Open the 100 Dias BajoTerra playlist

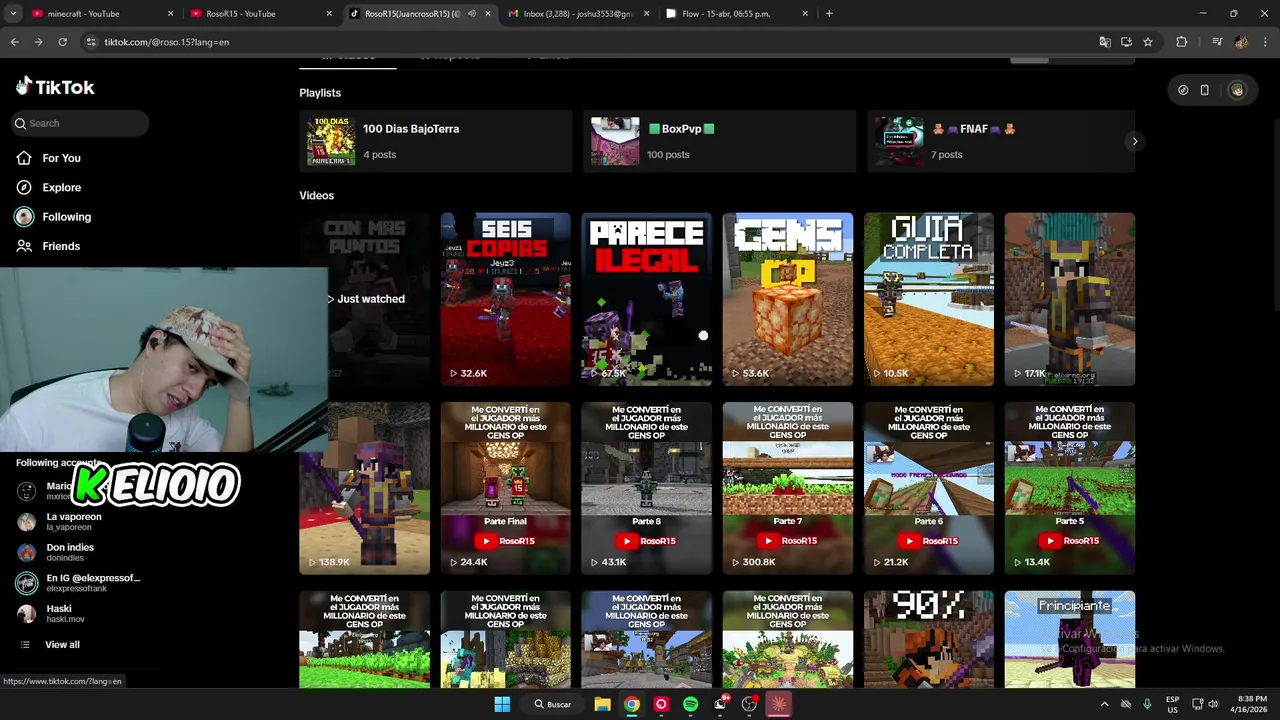(435, 141)
